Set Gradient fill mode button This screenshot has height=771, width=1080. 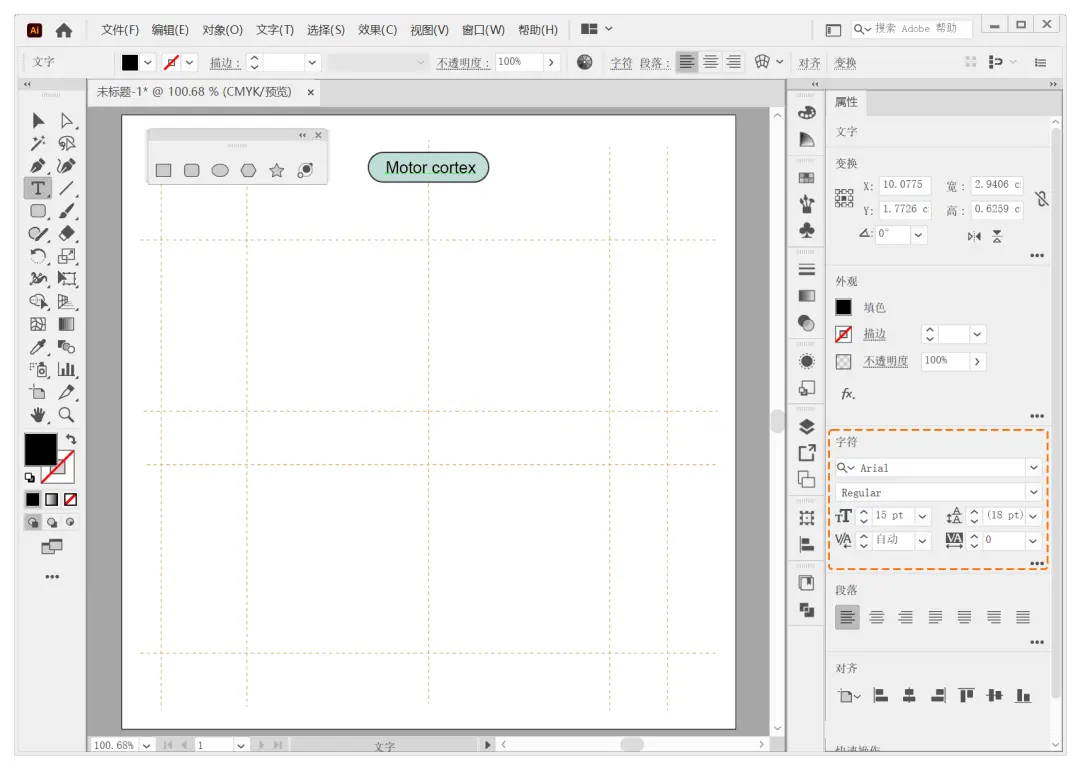[52, 500]
